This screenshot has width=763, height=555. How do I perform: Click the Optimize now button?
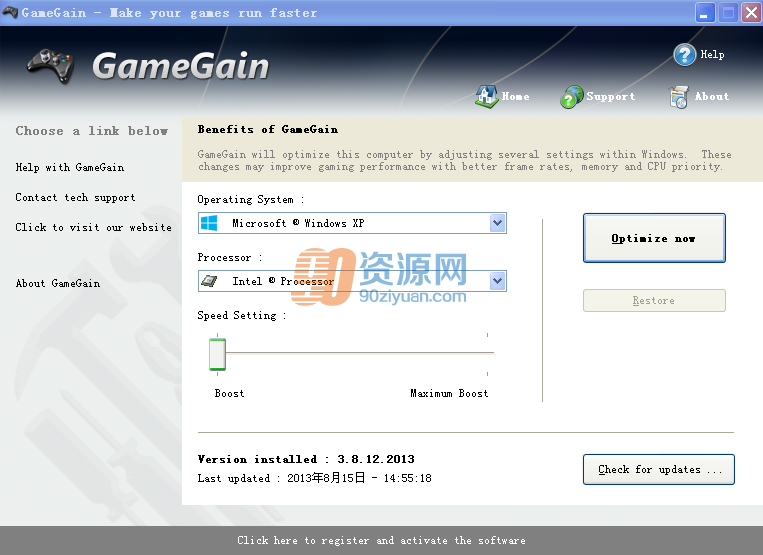pyautogui.click(x=654, y=238)
